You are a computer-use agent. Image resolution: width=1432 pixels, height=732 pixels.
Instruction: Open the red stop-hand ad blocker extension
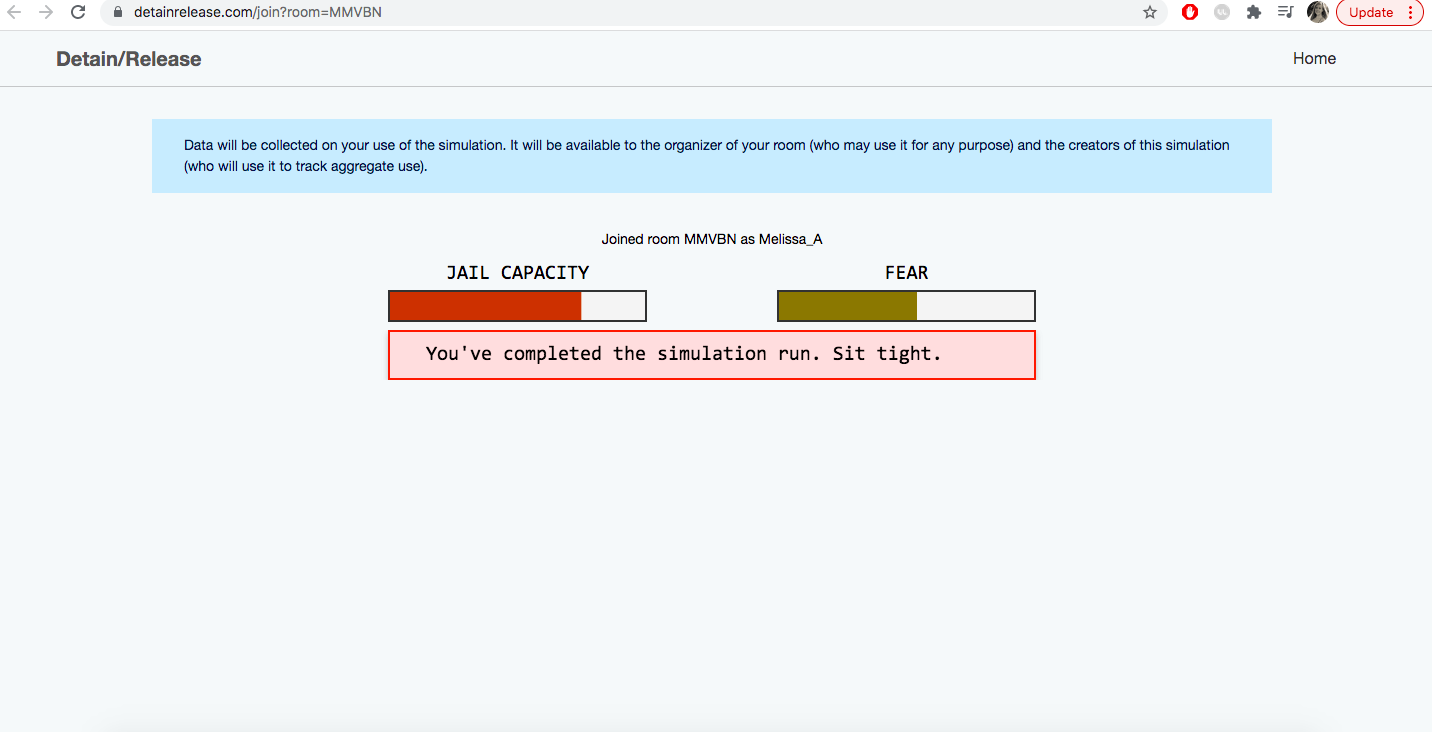click(x=1190, y=13)
